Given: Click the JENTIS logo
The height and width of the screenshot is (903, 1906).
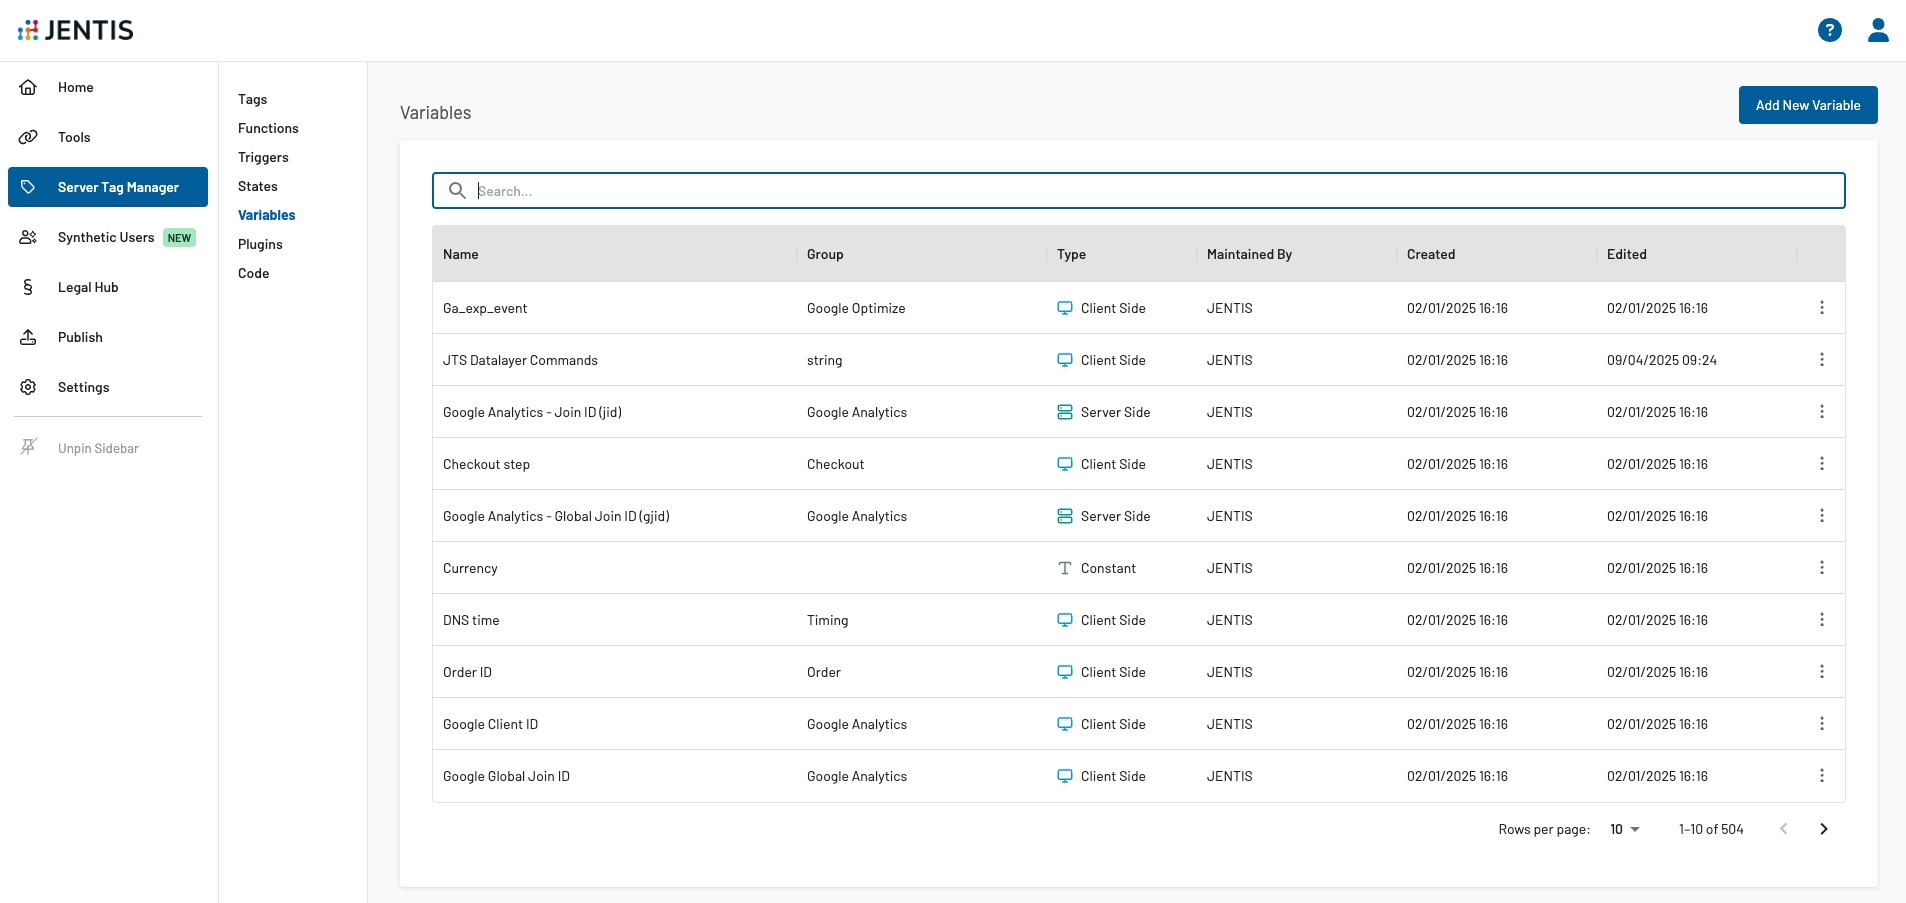Looking at the screenshot, I should point(76,31).
